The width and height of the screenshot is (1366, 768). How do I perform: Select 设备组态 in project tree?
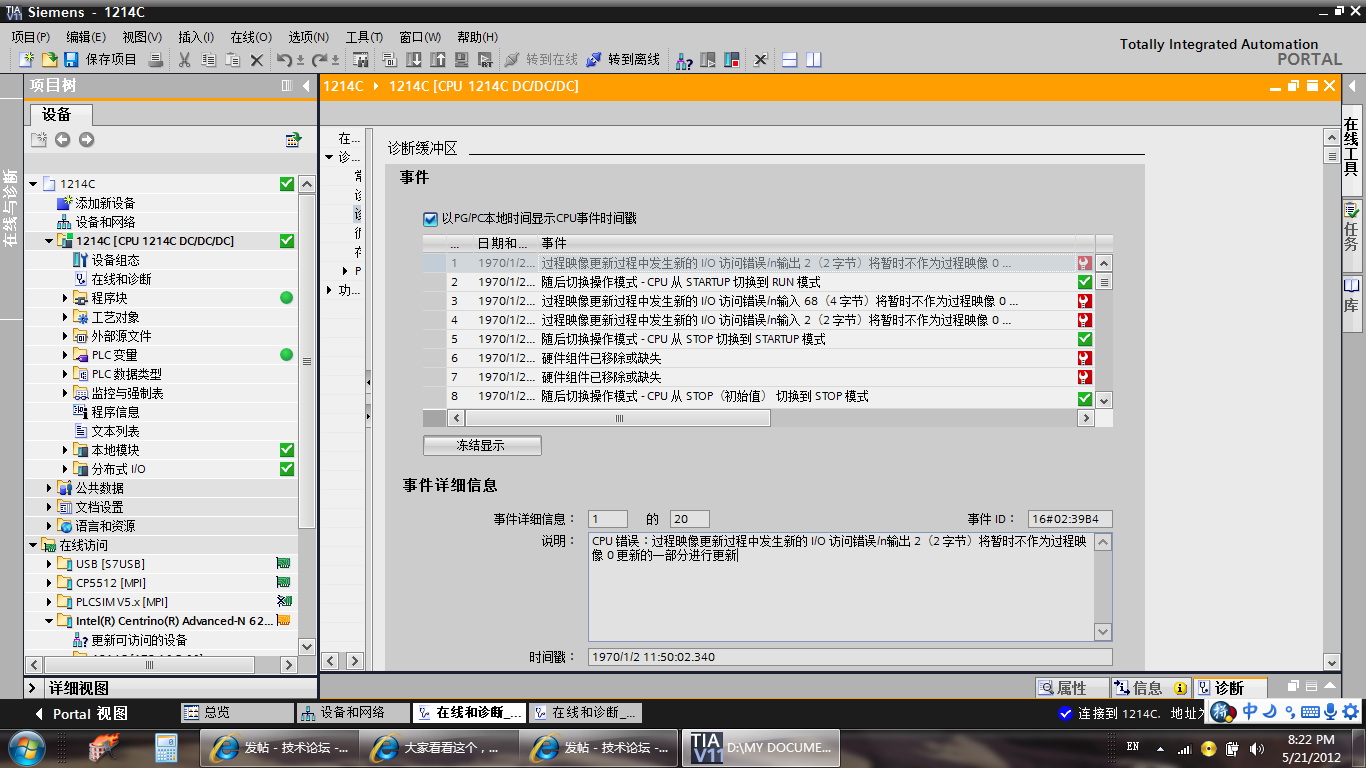click(116, 260)
